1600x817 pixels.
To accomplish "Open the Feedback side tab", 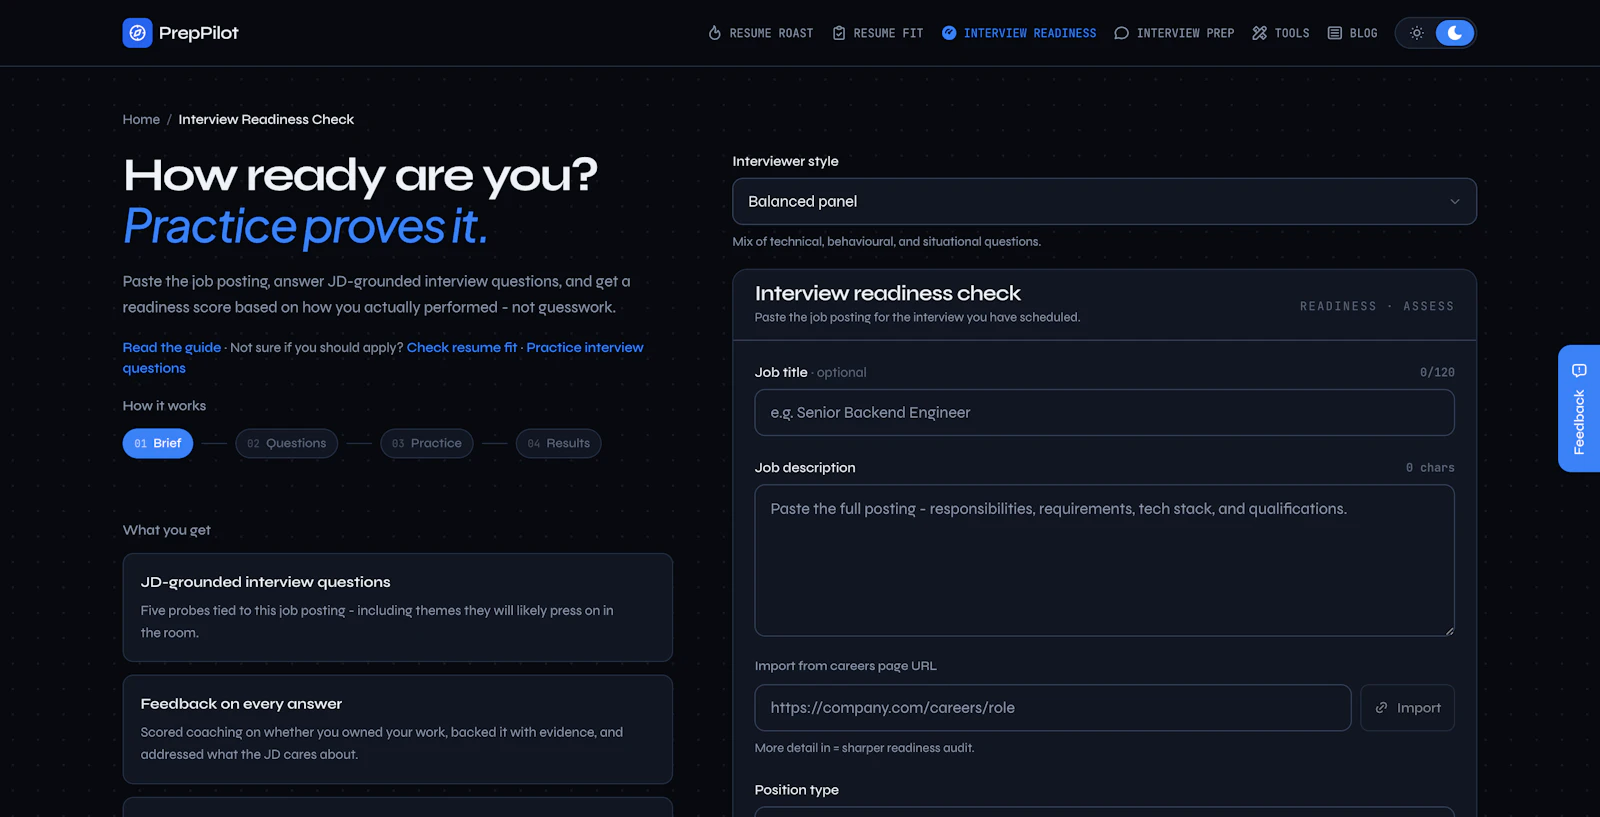I will pyautogui.click(x=1579, y=408).
